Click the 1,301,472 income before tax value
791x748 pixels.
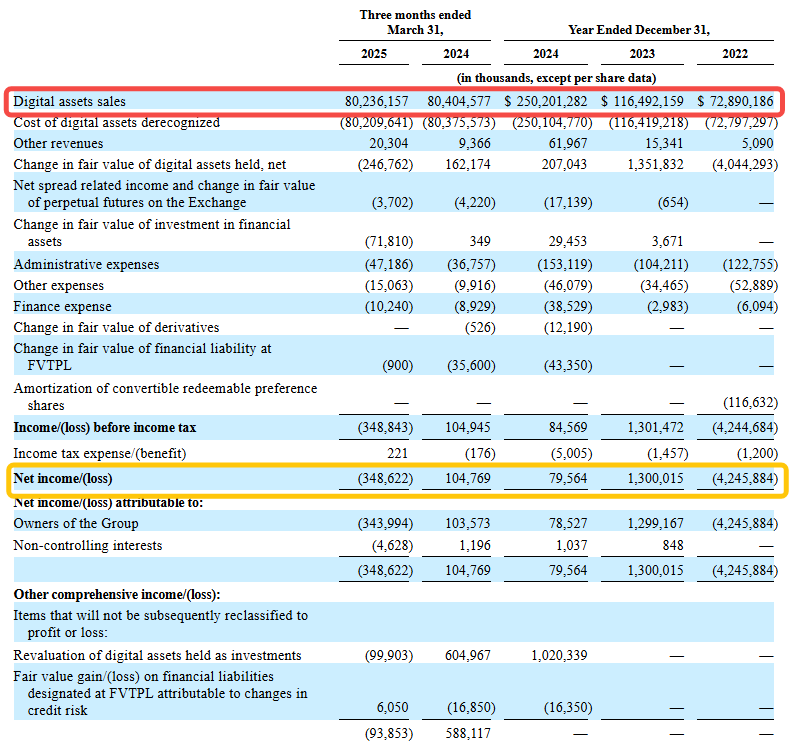655,428
